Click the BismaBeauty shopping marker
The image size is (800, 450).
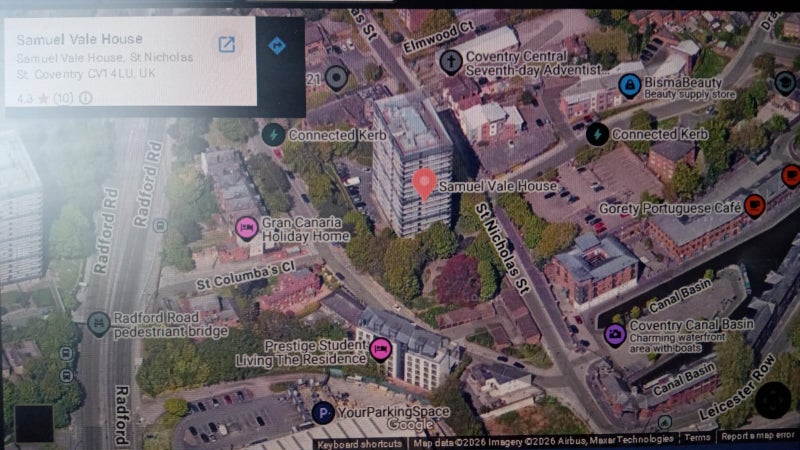pos(629,84)
